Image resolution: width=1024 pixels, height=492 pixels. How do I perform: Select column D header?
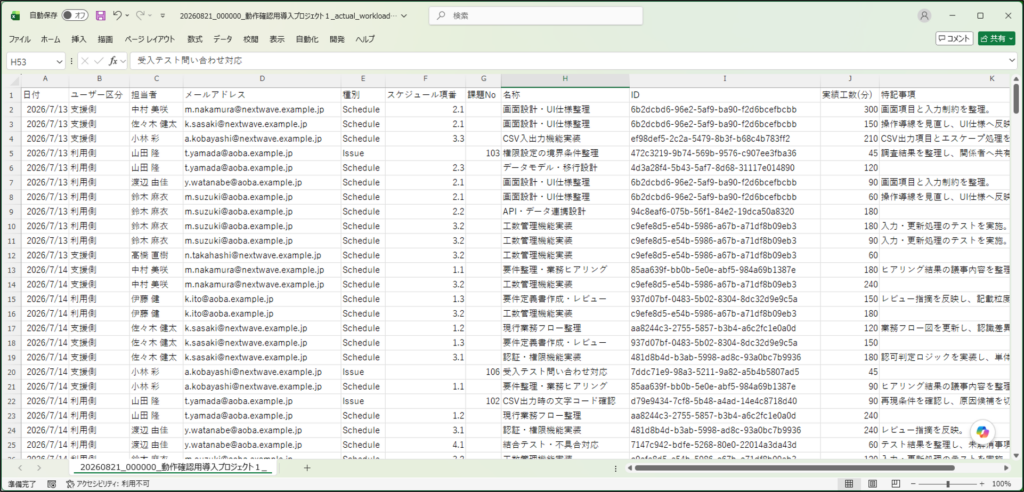pos(262,78)
